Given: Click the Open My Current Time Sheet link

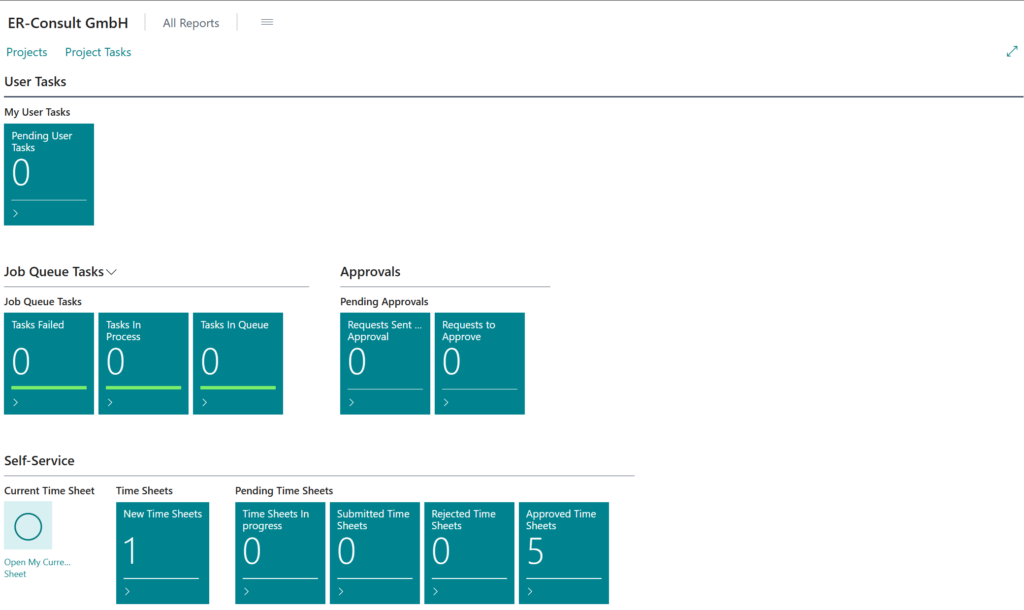Looking at the screenshot, I should [x=37, y=568].
